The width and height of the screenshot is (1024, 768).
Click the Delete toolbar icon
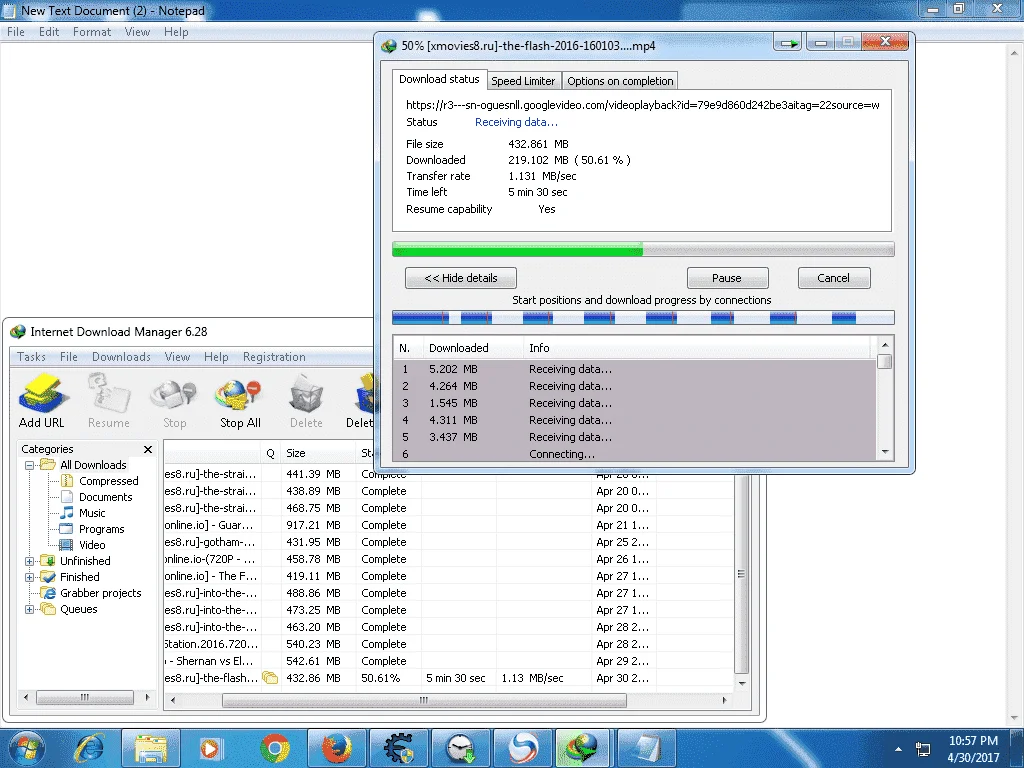306,400
